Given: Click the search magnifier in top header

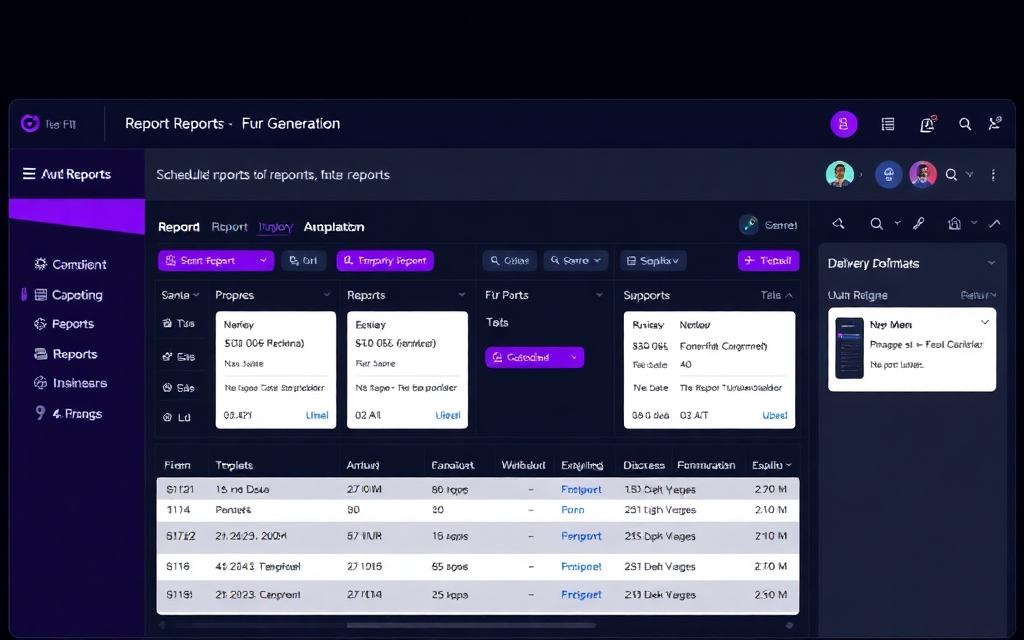Looking at the screenshot, I should click(965, 124).
